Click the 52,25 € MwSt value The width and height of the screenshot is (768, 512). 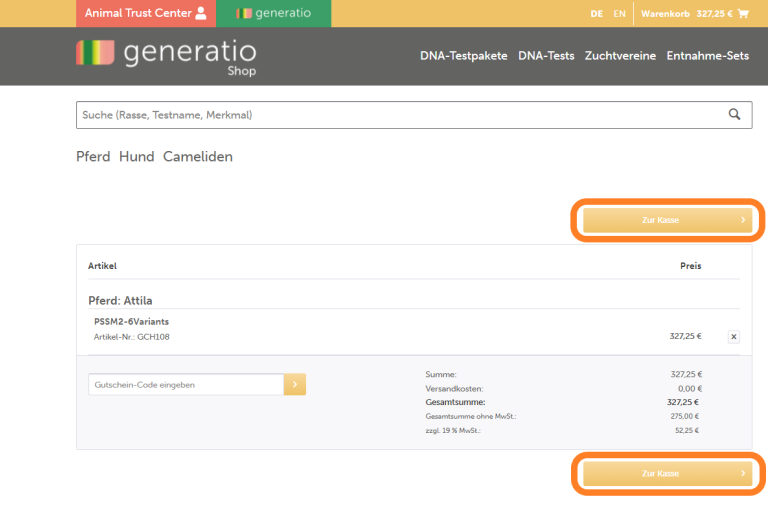tap(687, 431)
